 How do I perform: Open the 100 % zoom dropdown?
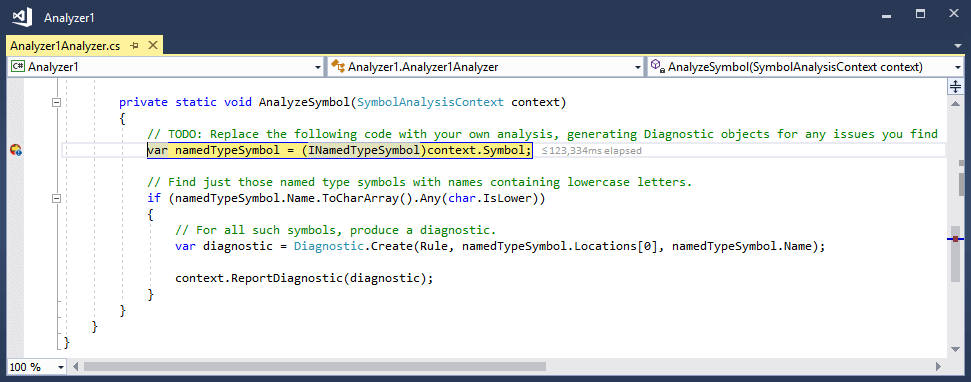[61, 367]
